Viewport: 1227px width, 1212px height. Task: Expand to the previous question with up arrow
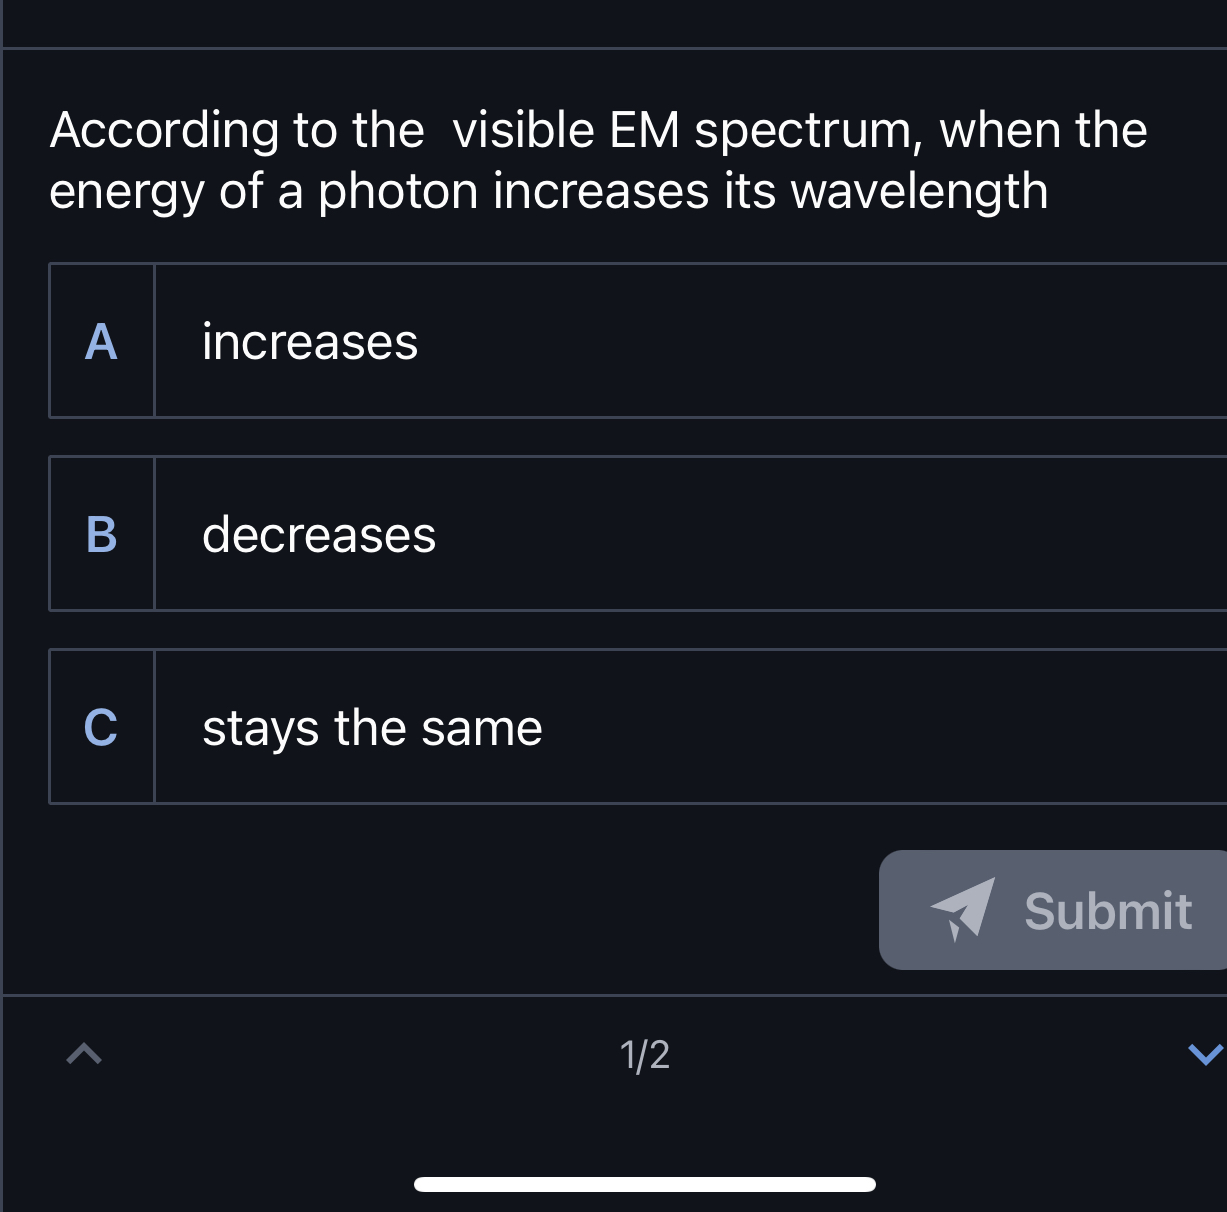83,1054
